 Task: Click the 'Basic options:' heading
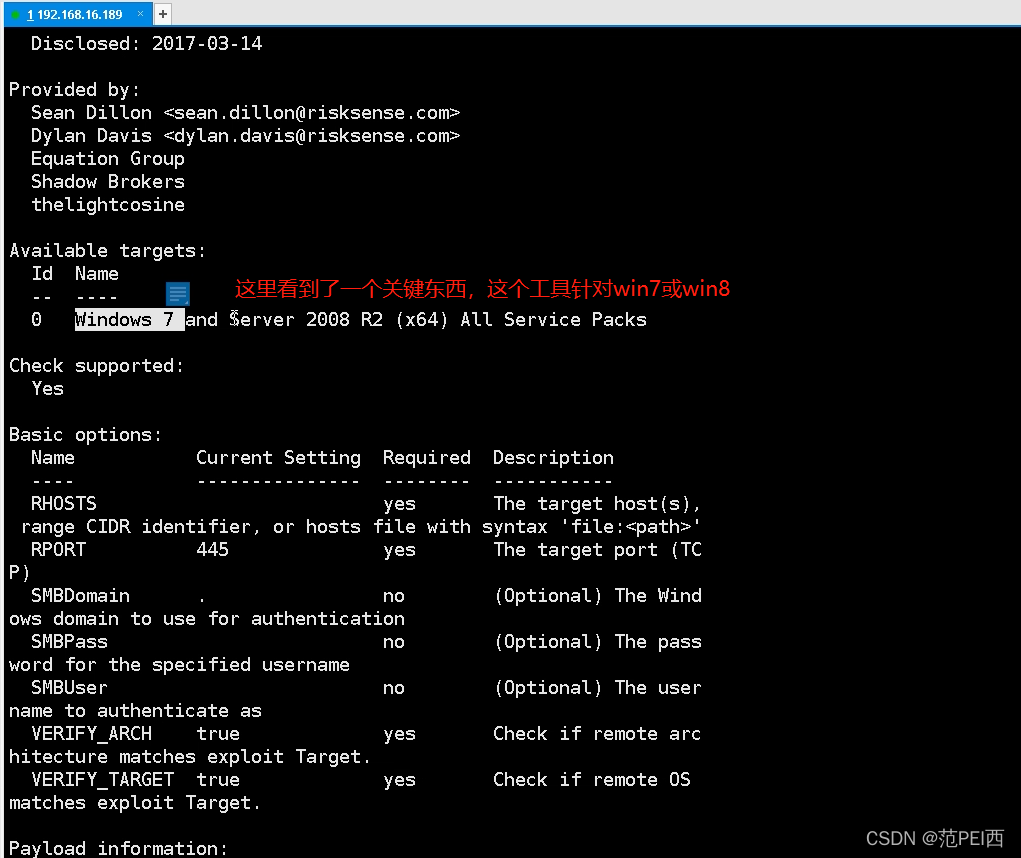85,435
